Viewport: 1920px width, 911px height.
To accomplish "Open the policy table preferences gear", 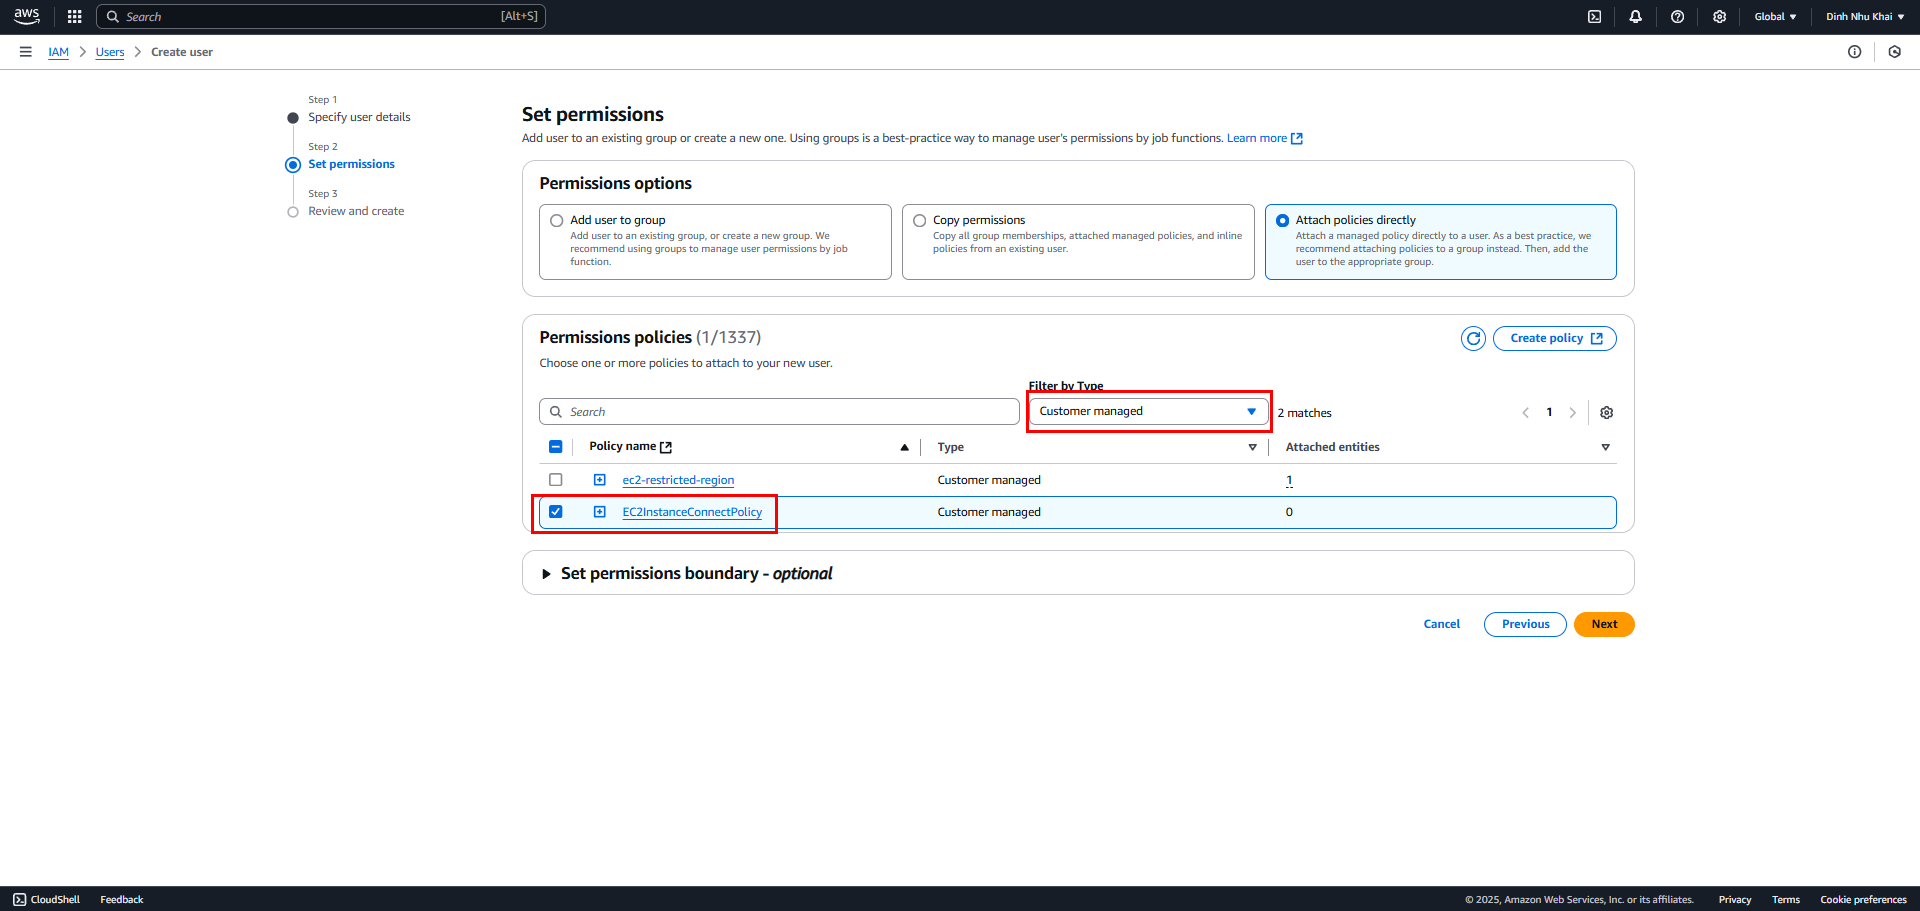I will (x=1607, y=413).
